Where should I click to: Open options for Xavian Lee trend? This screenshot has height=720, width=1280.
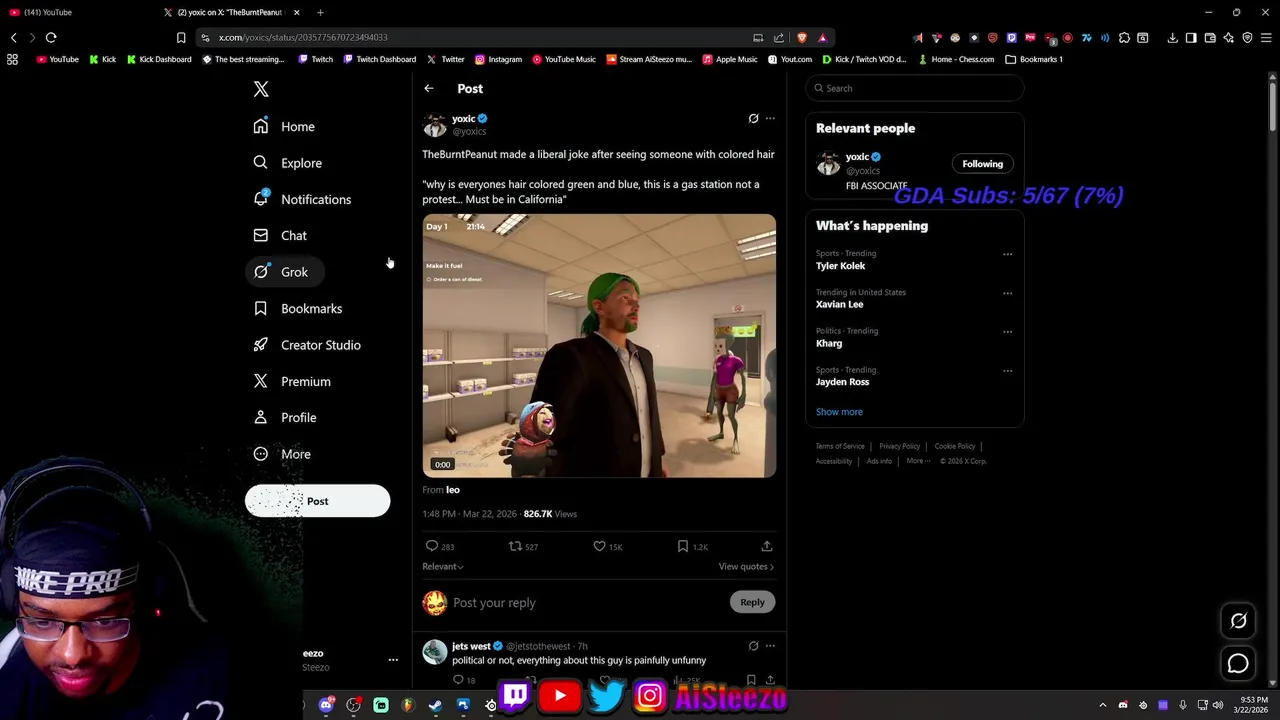coord(1007,293)
